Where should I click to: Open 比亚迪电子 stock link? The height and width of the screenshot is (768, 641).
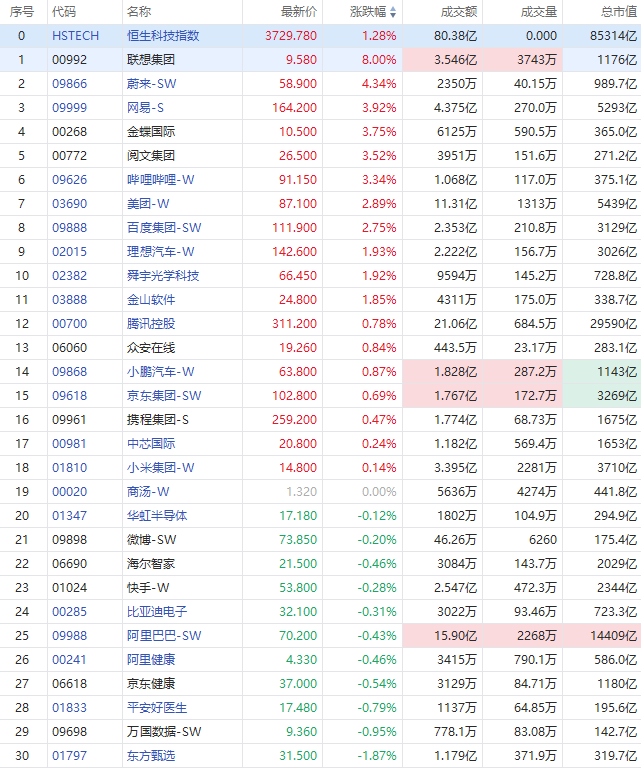[157, 612]
